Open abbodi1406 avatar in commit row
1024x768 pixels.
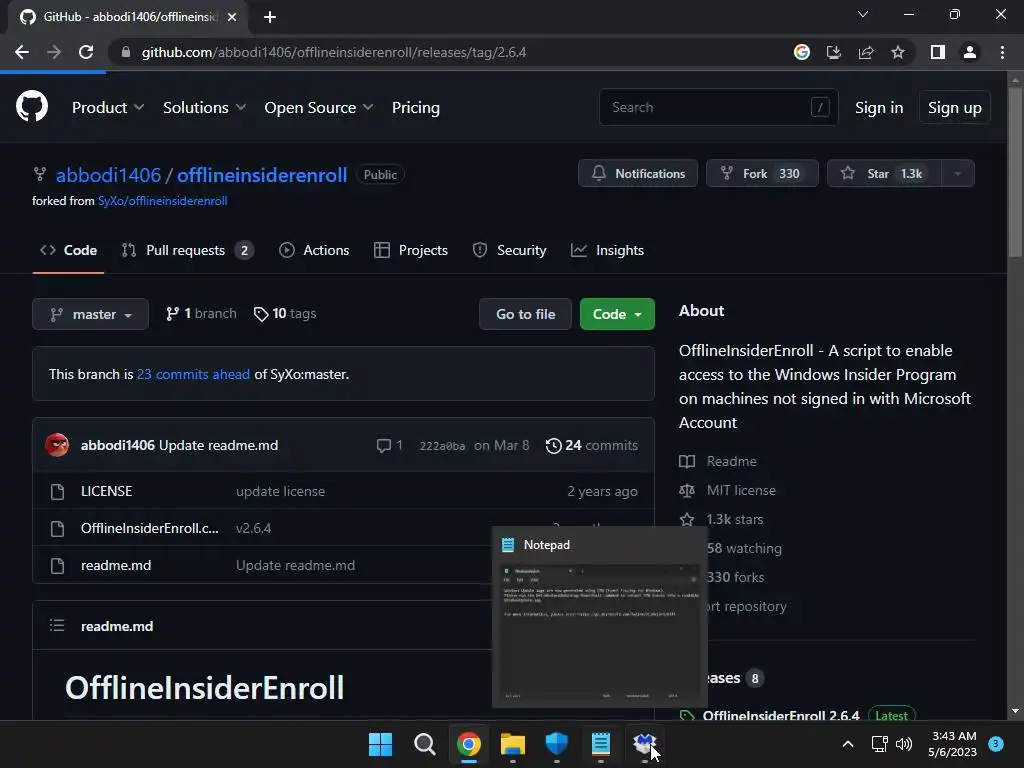click(x=57, y=445)
